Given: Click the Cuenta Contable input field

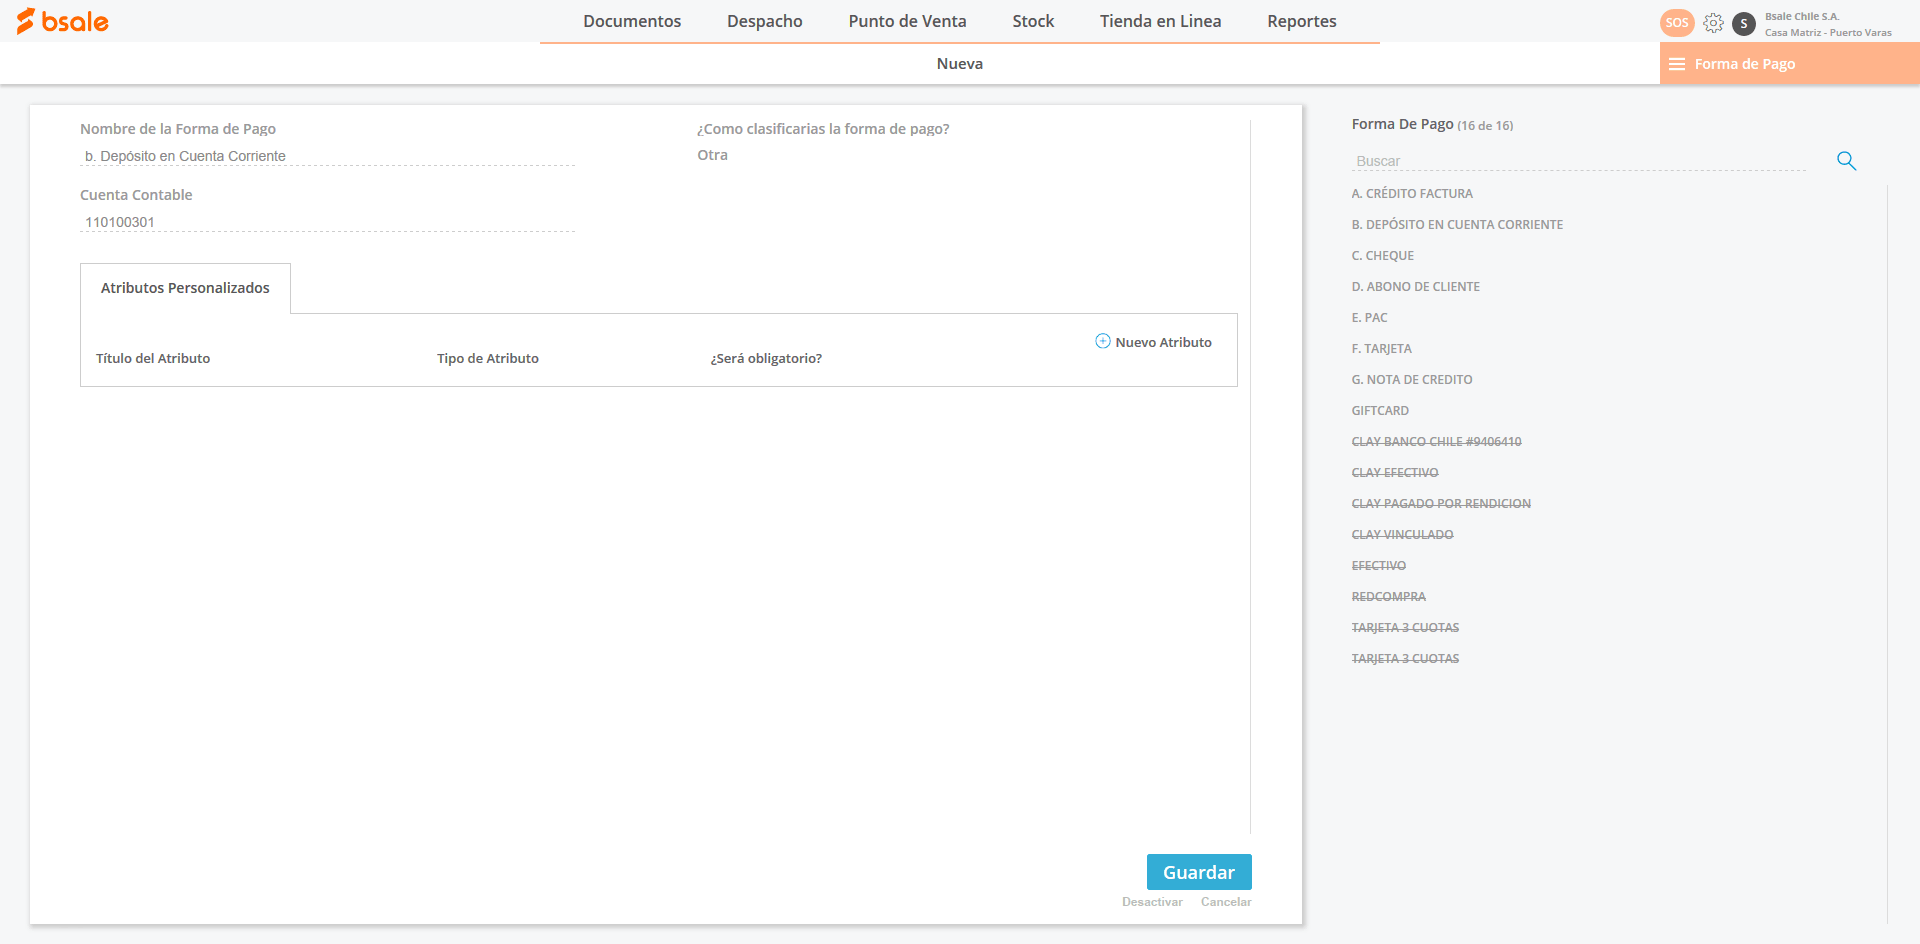Looking at the screenshot, I should (x=327, y=222).
